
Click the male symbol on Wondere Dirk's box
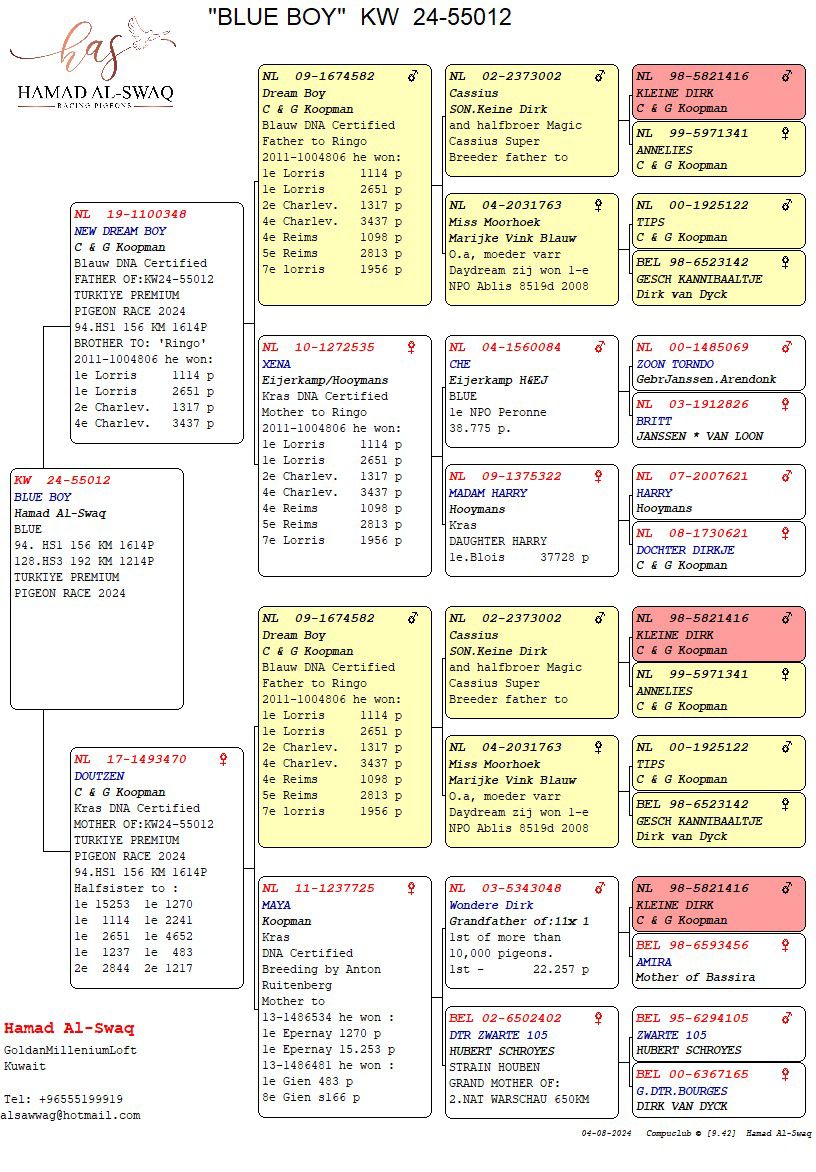tap(599, 888)
